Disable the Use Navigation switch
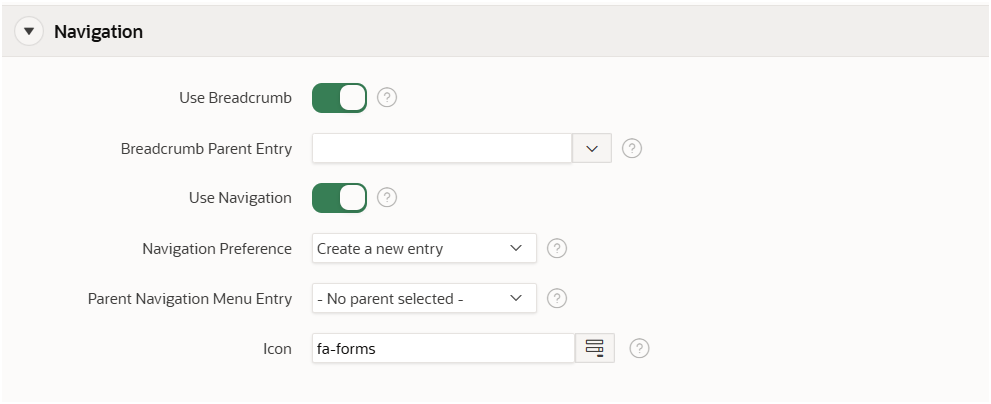Viewport: 991px width, 404px height. coord(339,198)
